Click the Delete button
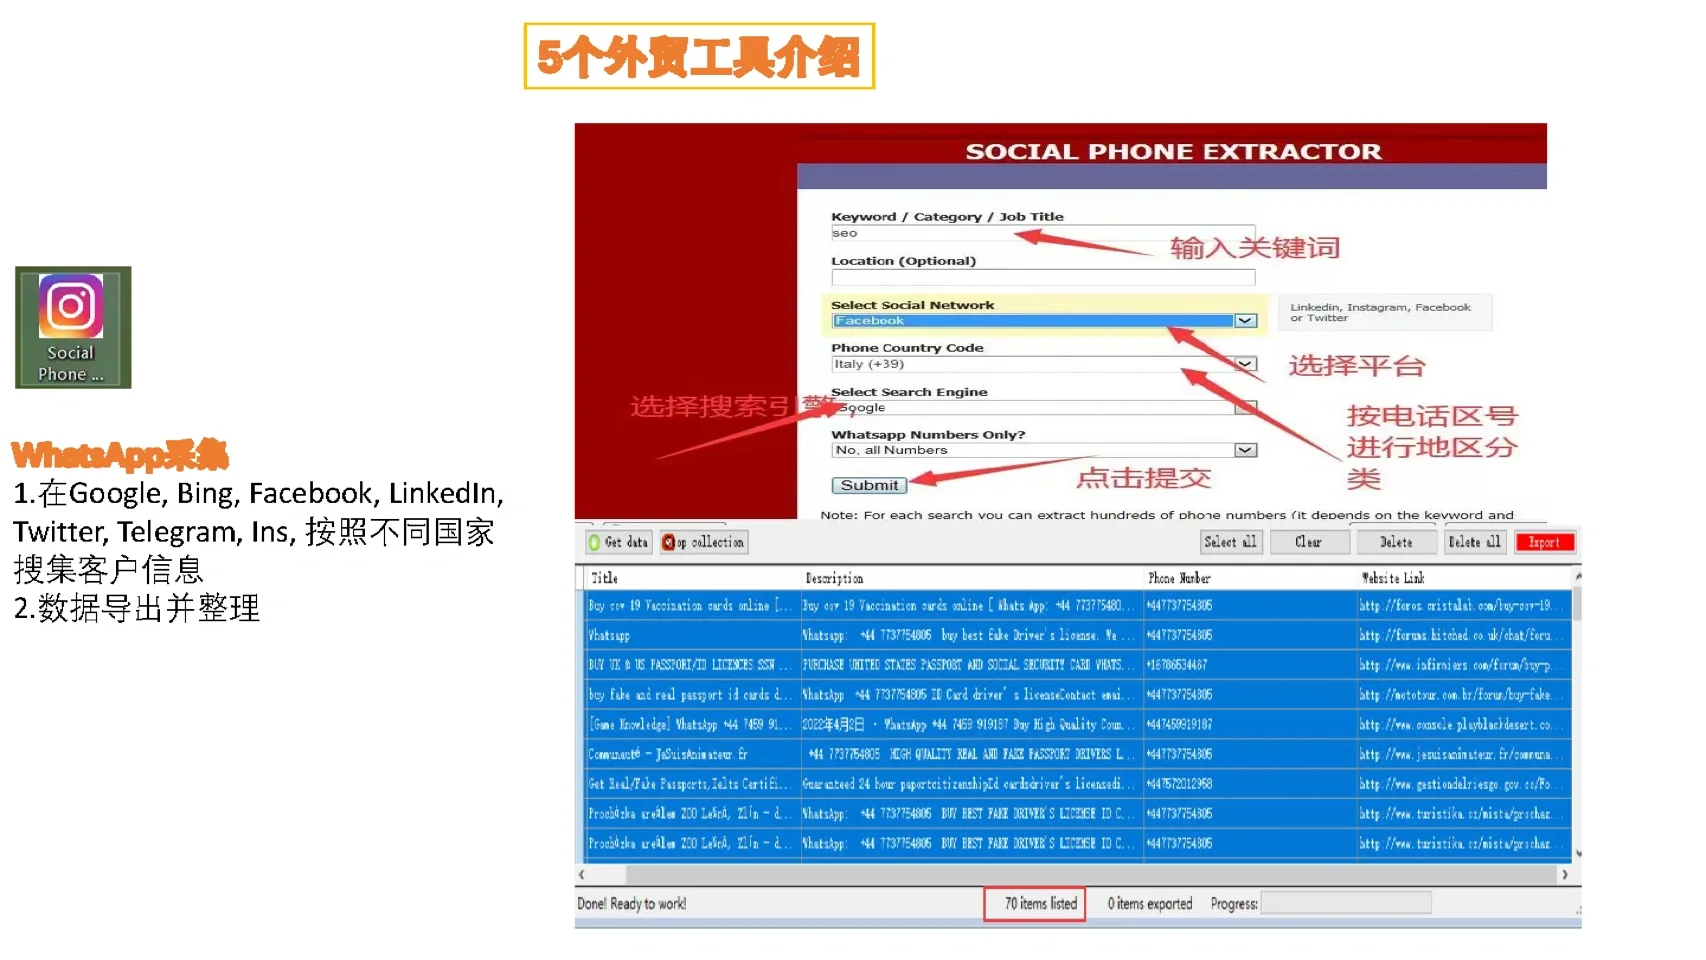 1396,542
